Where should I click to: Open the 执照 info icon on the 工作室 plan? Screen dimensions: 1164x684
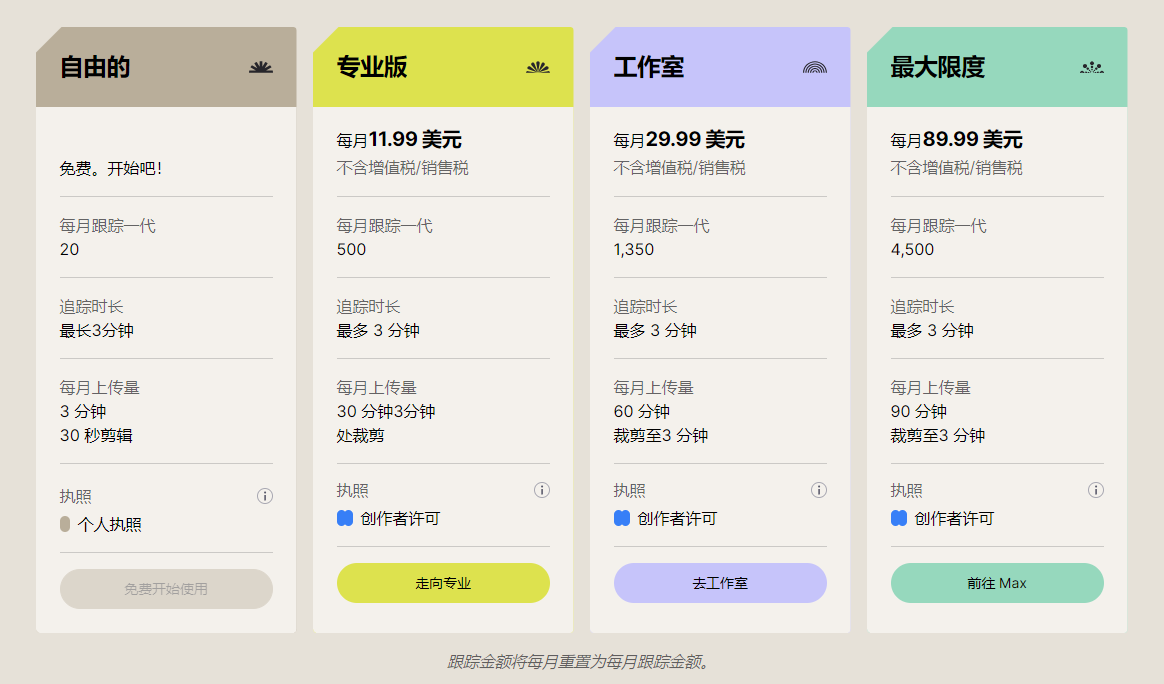(x=818, y=490)
